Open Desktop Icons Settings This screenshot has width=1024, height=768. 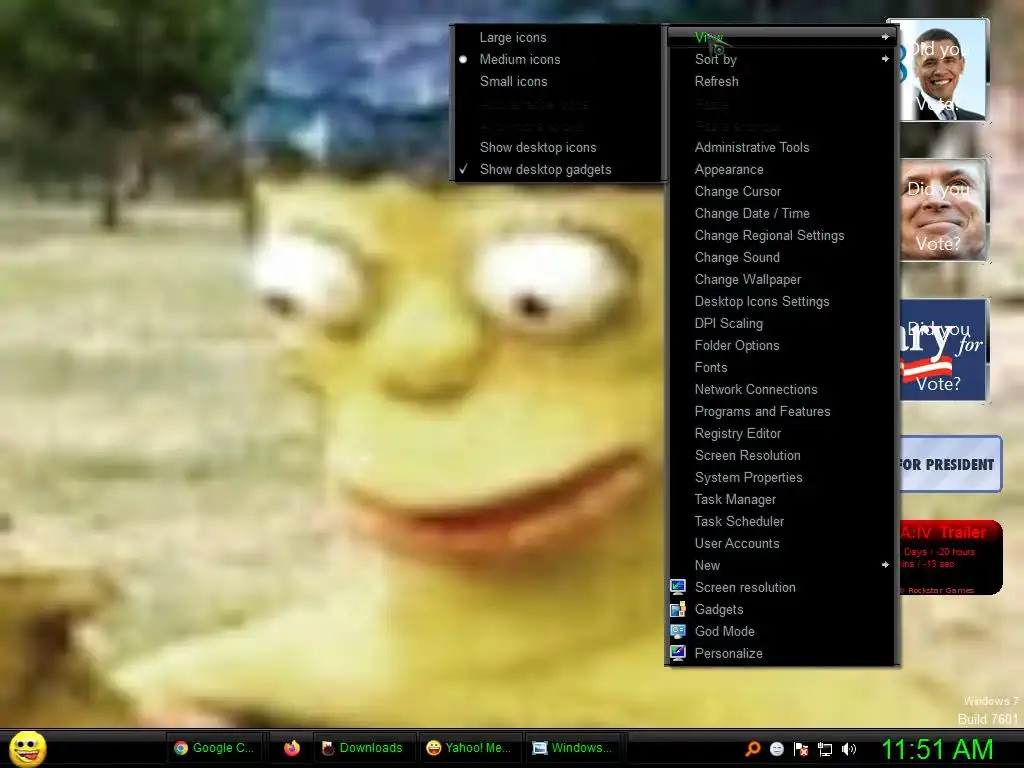[781, 302]
